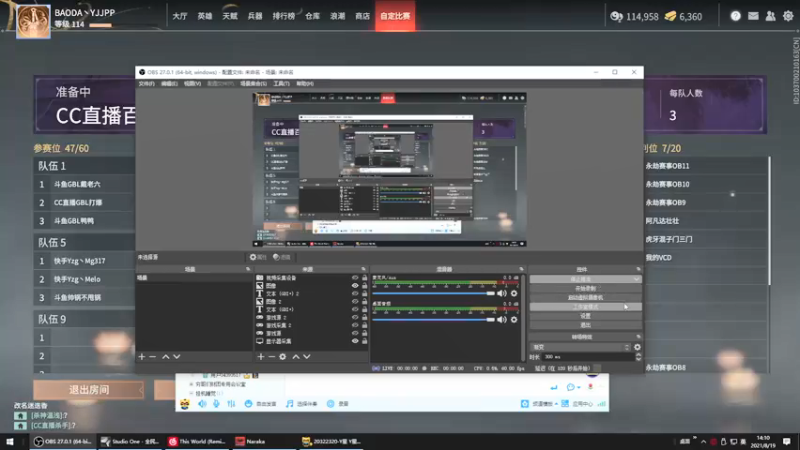Open OBS 文件 menu
Screen dimensions: 800x450
[x=146, y=84]
